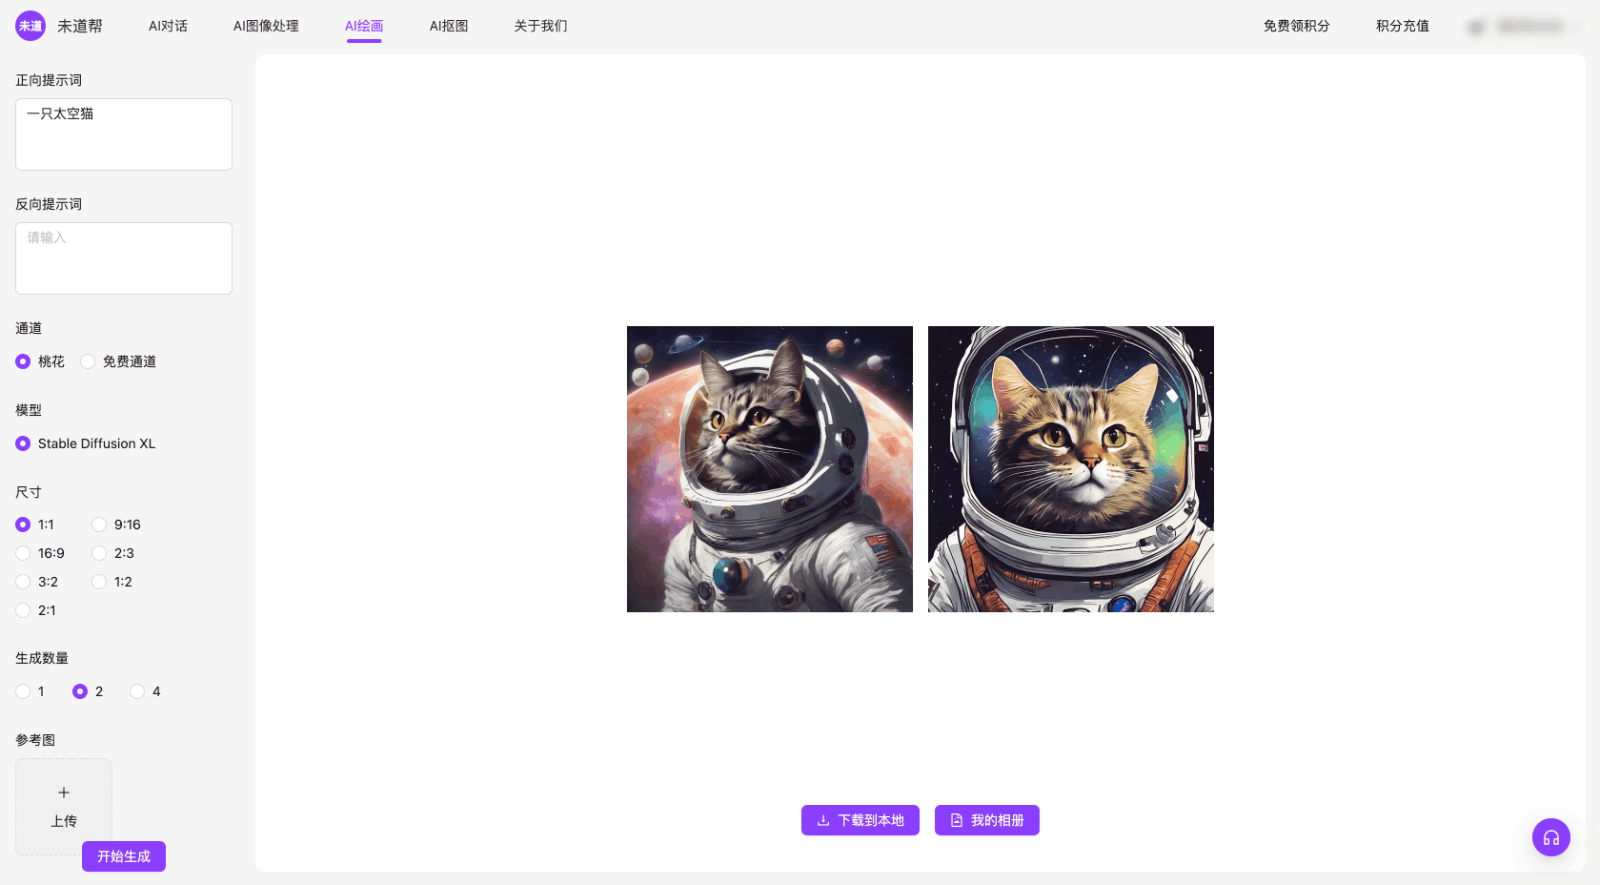
Task: Open the front-facing astronaut cat image
Action: click(x=1071, y=469)
